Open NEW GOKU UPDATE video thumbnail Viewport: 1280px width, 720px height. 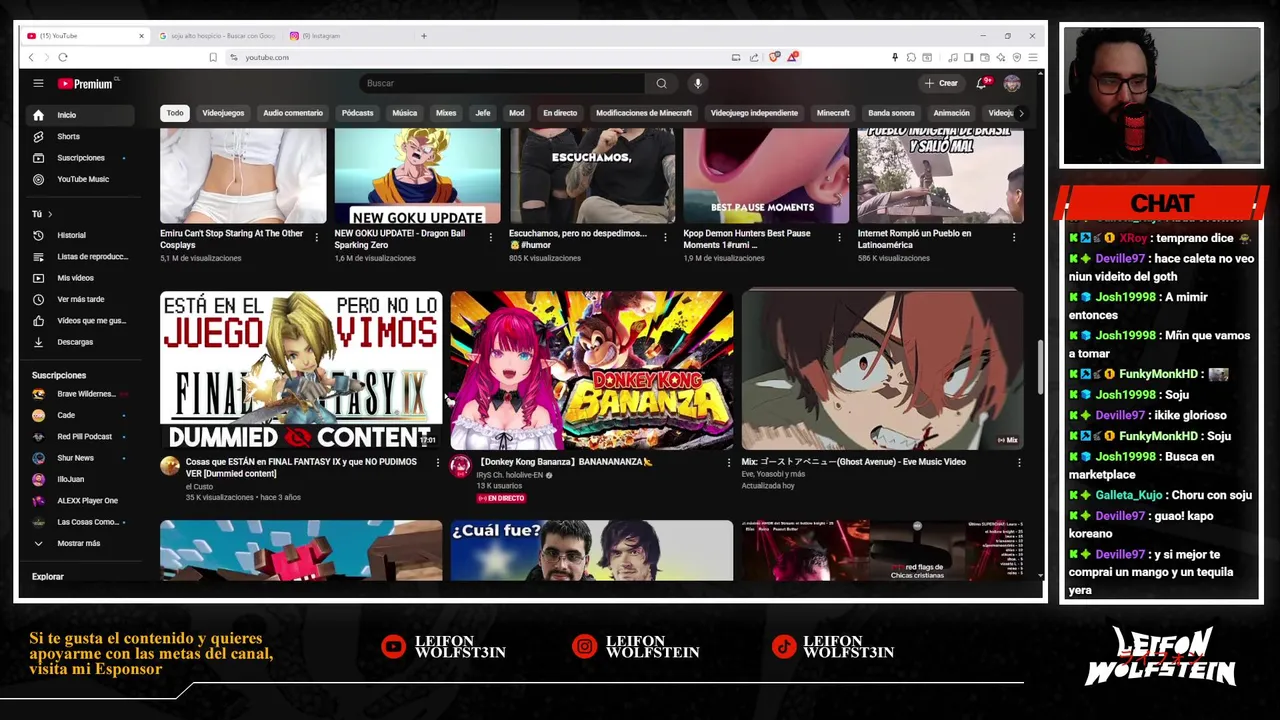coord(417,175)
